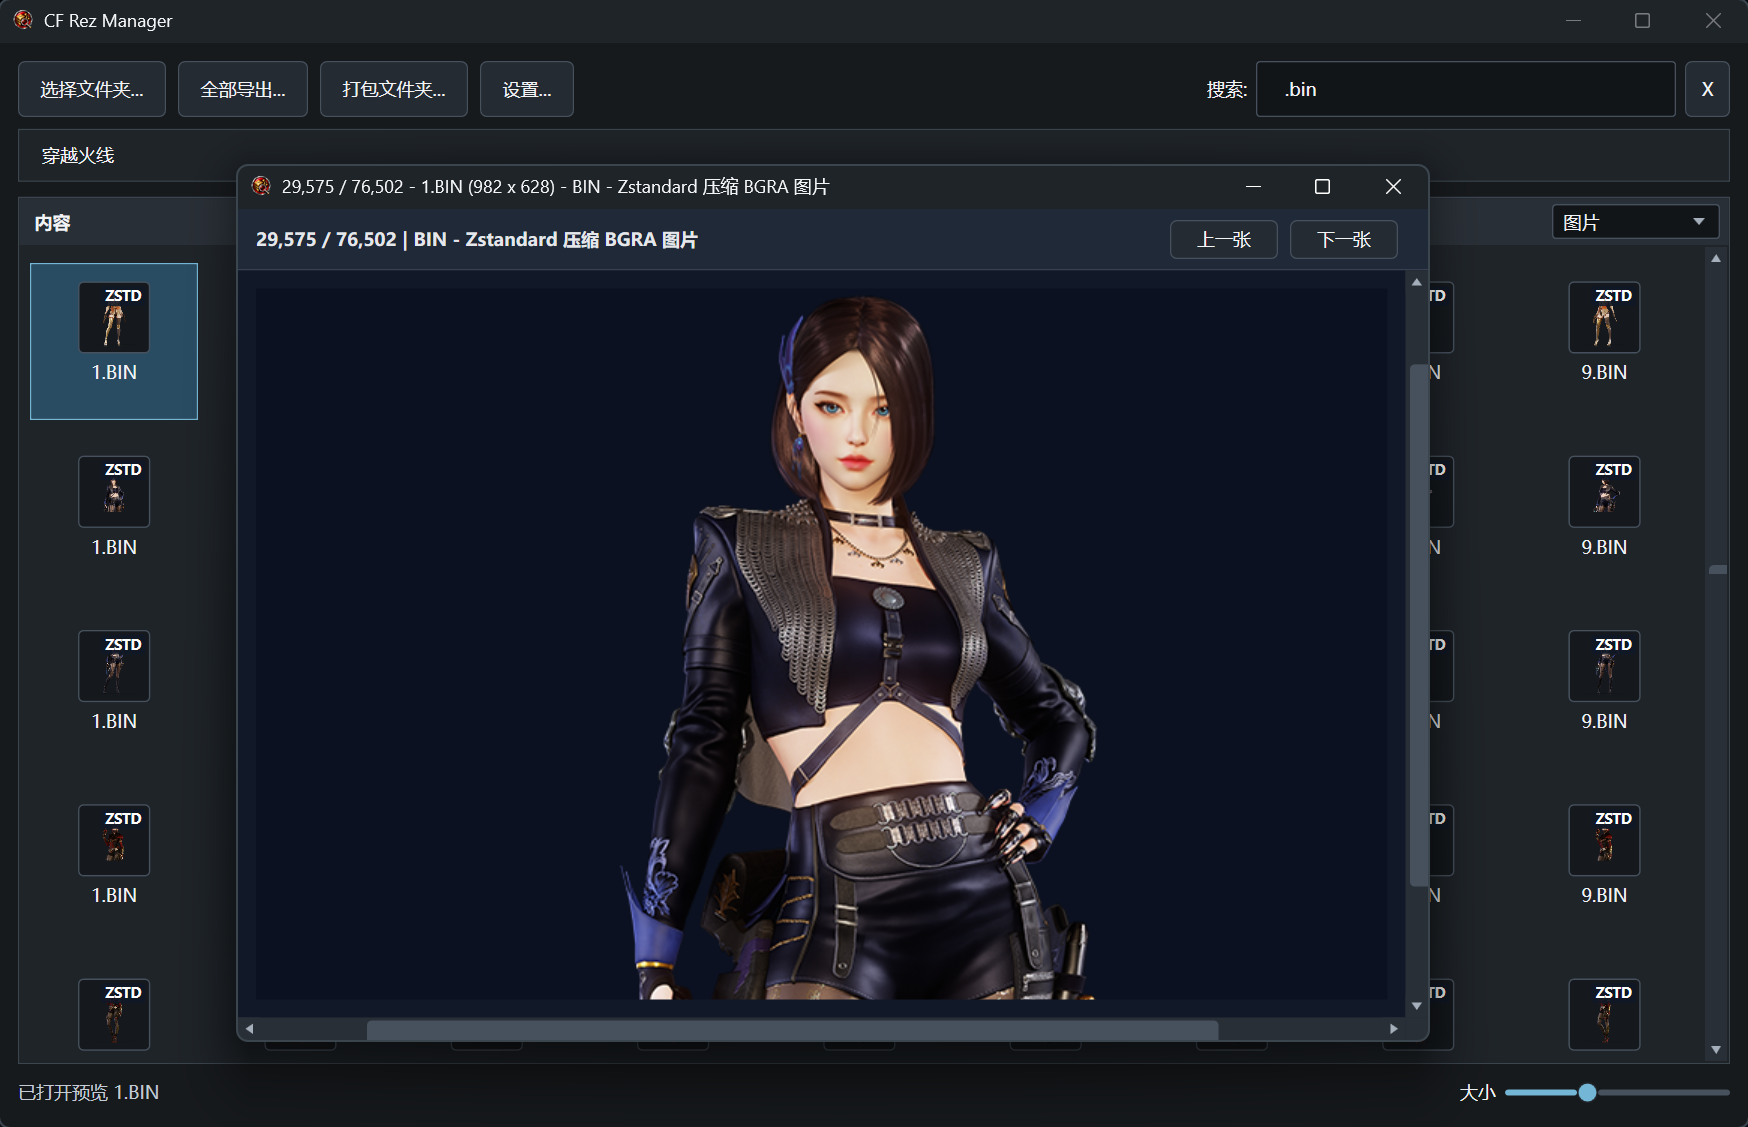Click the preview header text 29,575 / 76,502

[x=326, y=240]
